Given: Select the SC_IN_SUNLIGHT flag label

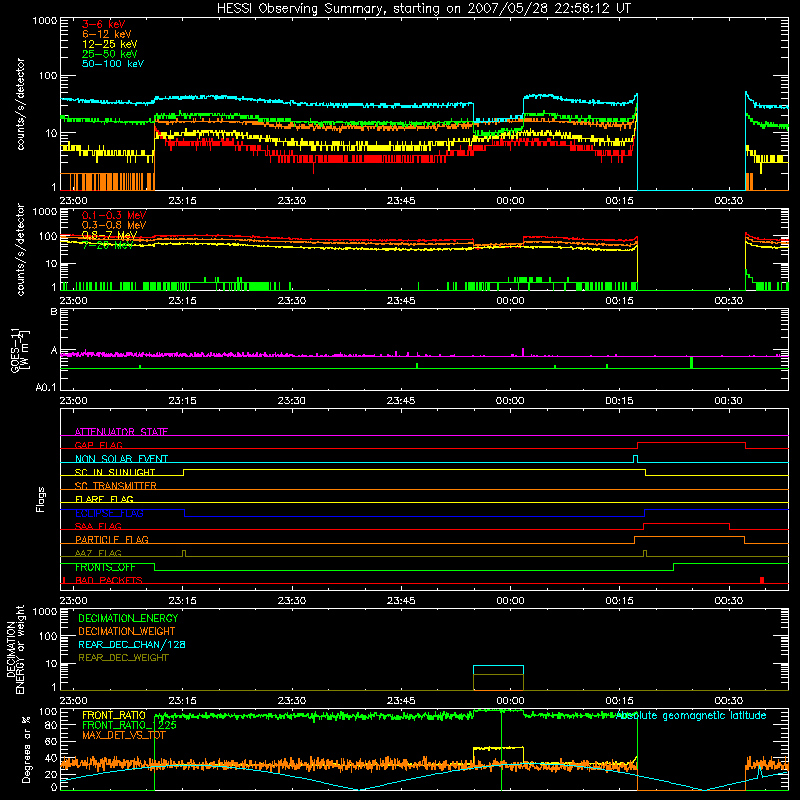Looking at the screenshot, I should point(115,472).
